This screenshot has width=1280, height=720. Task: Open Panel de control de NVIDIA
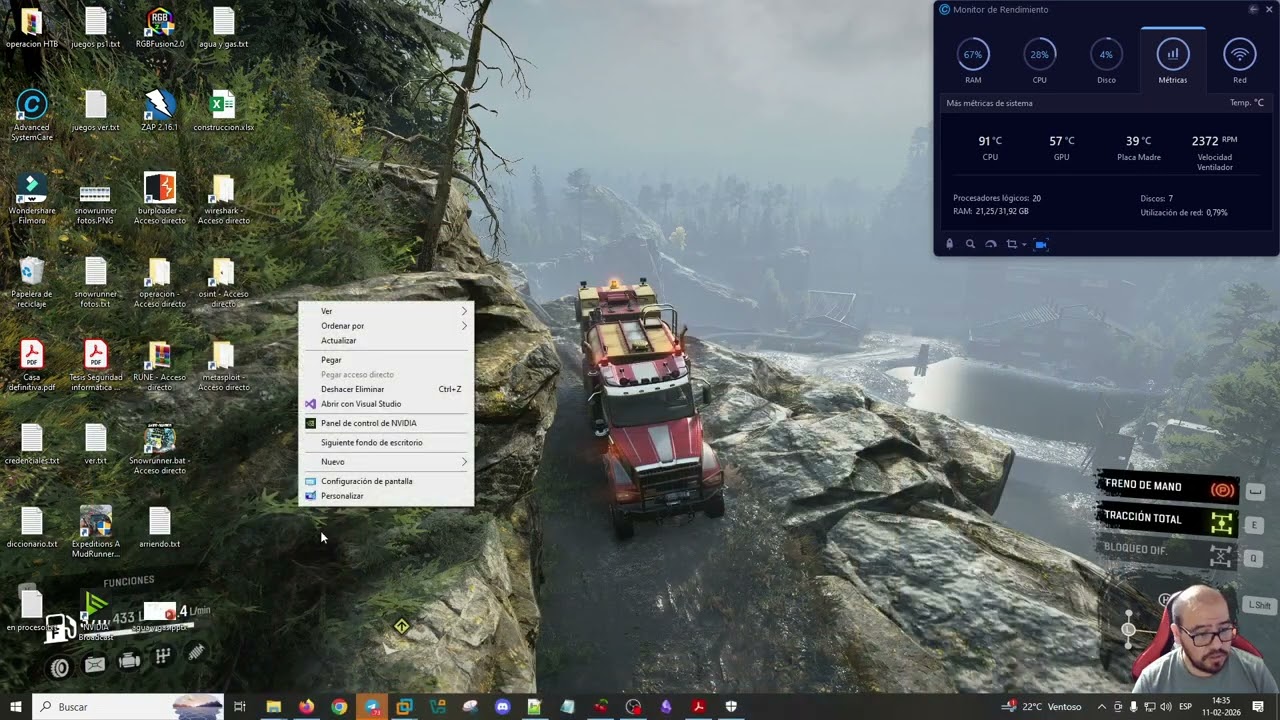click(x=386, y=423)
